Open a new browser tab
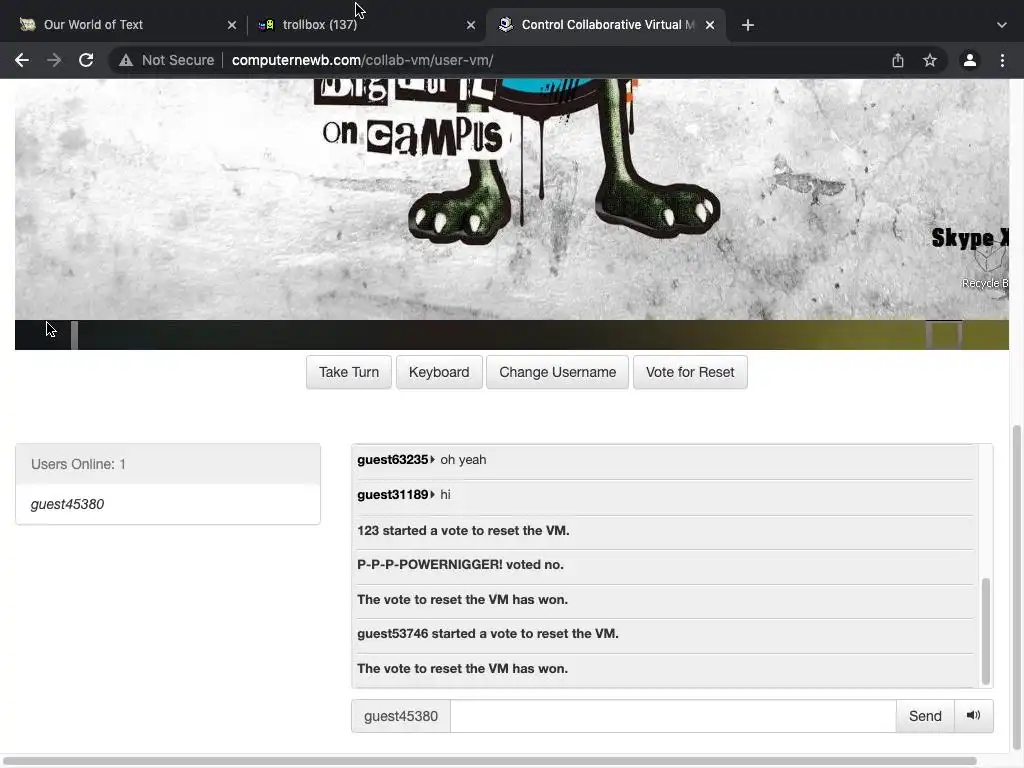Image resolution: width=1024 pixels, height=768 pixels. [x=748, y=25]
